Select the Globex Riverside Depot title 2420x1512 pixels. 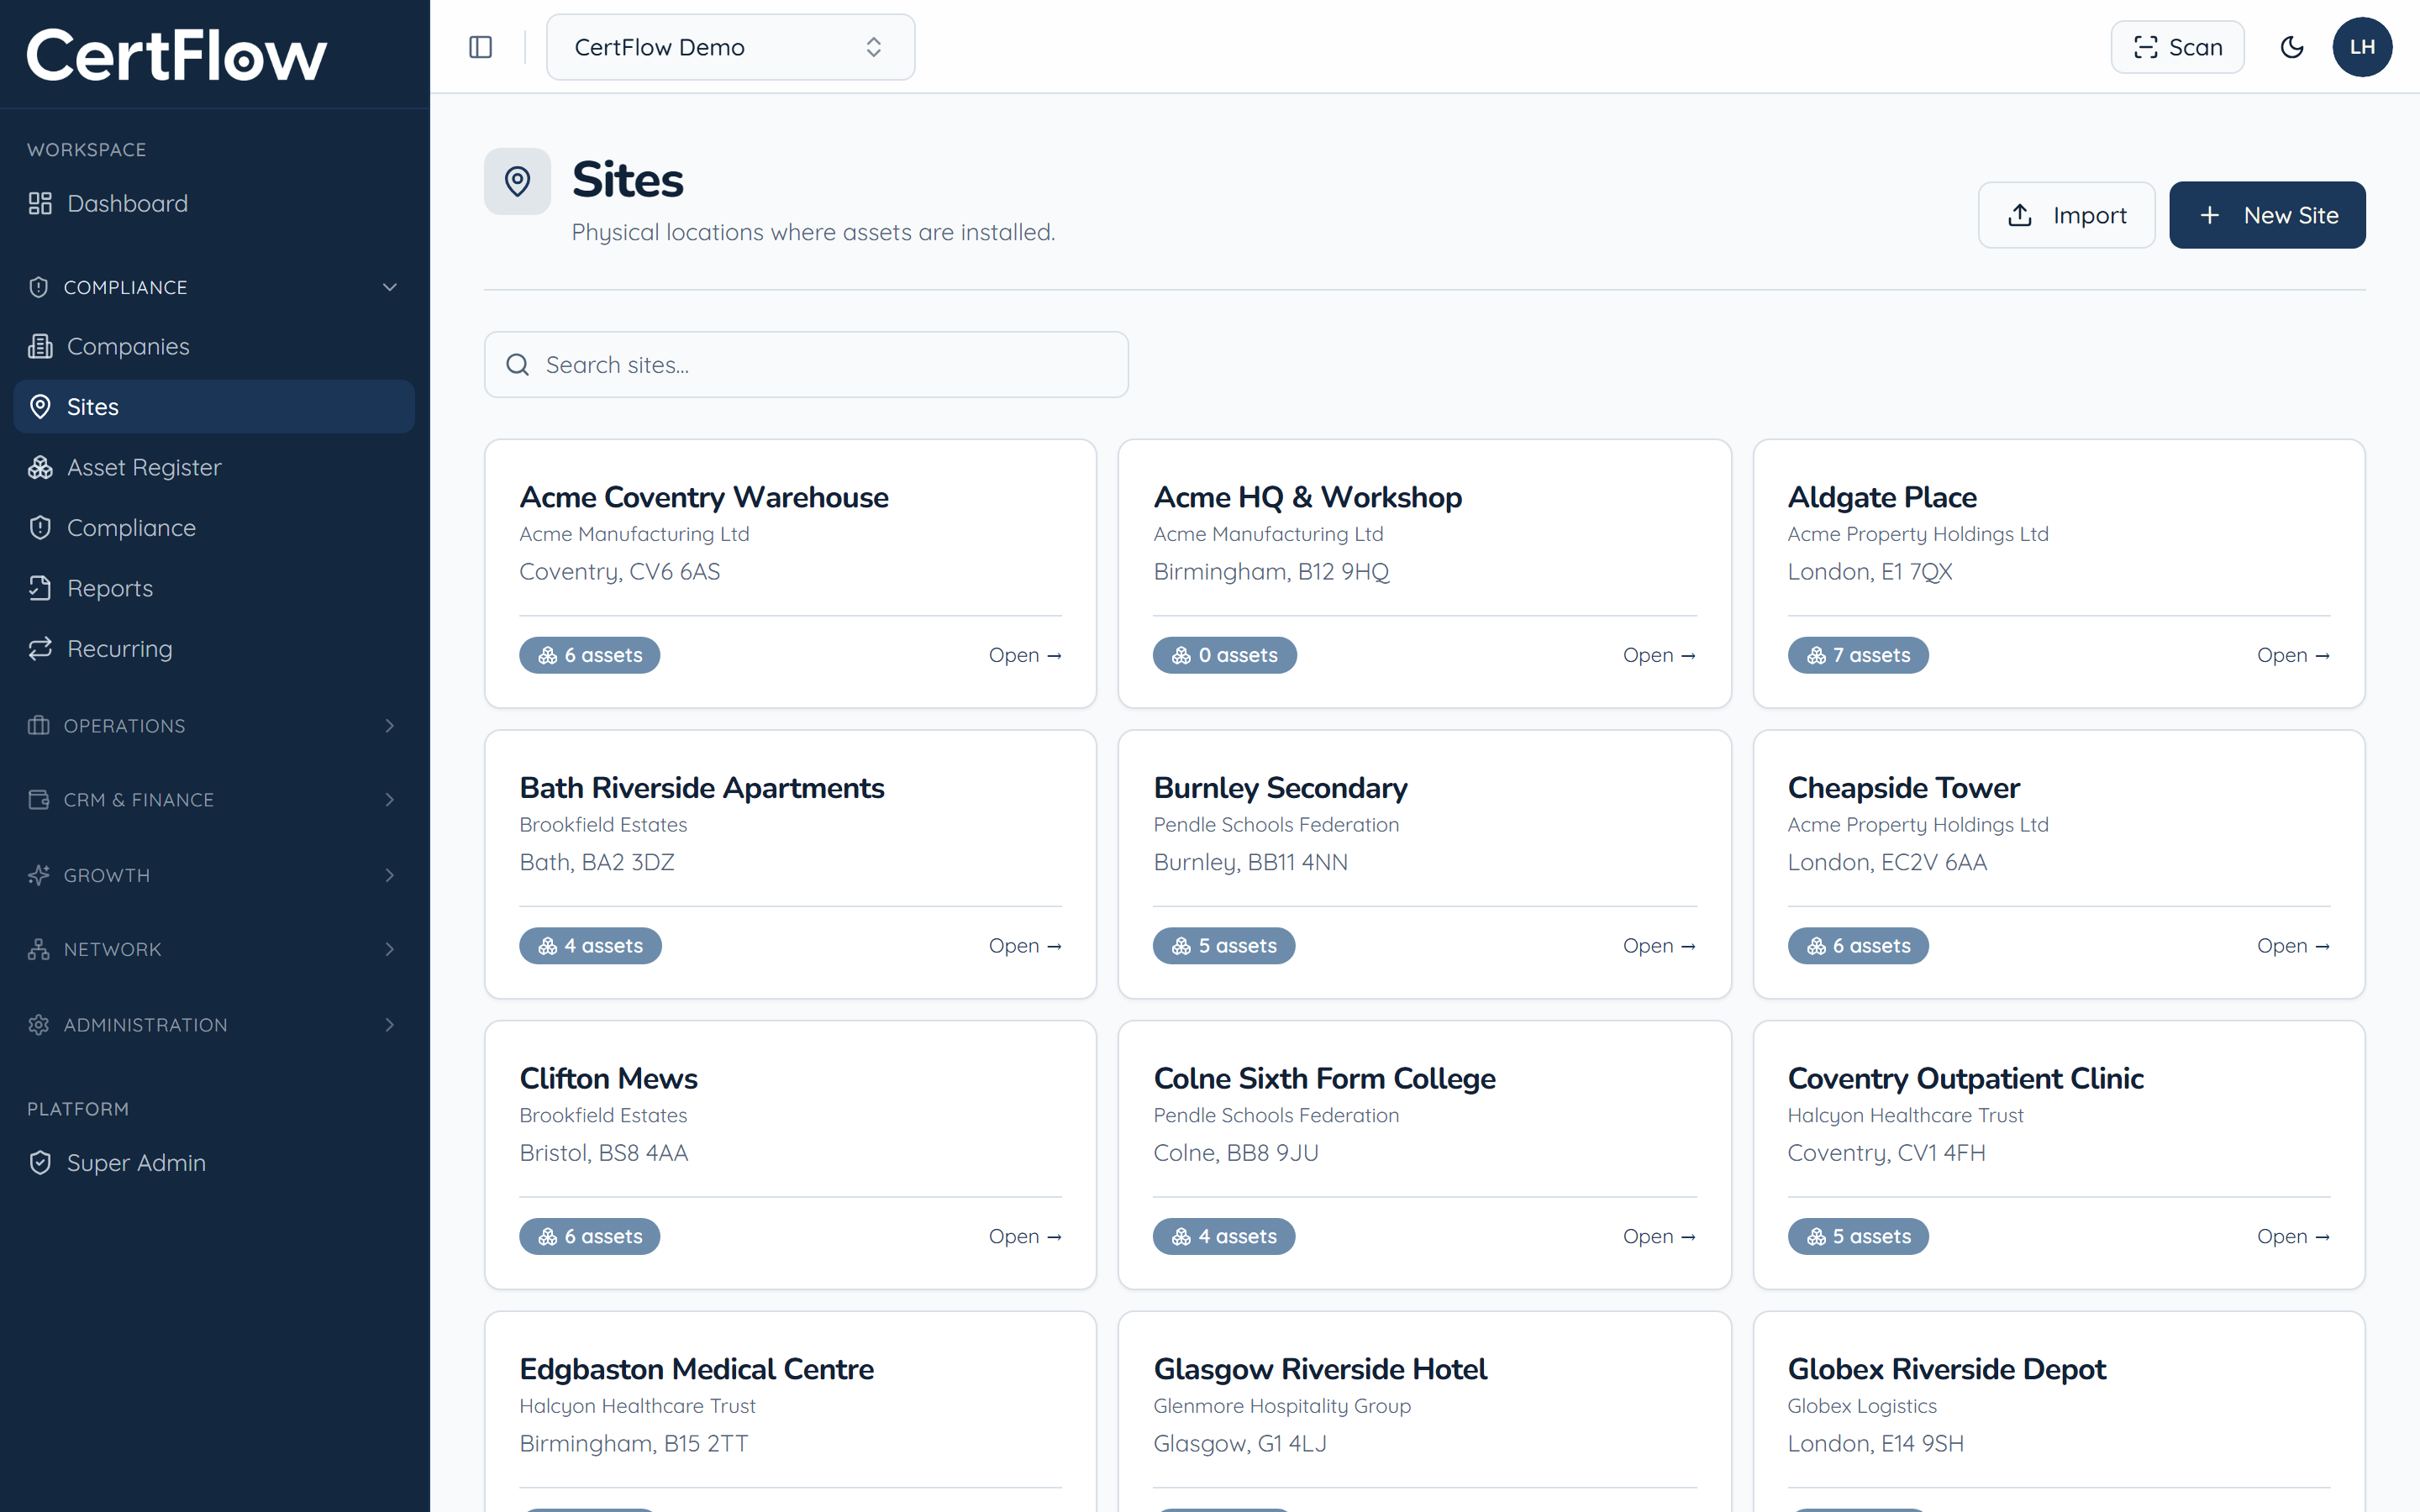pos(1946,1369)
